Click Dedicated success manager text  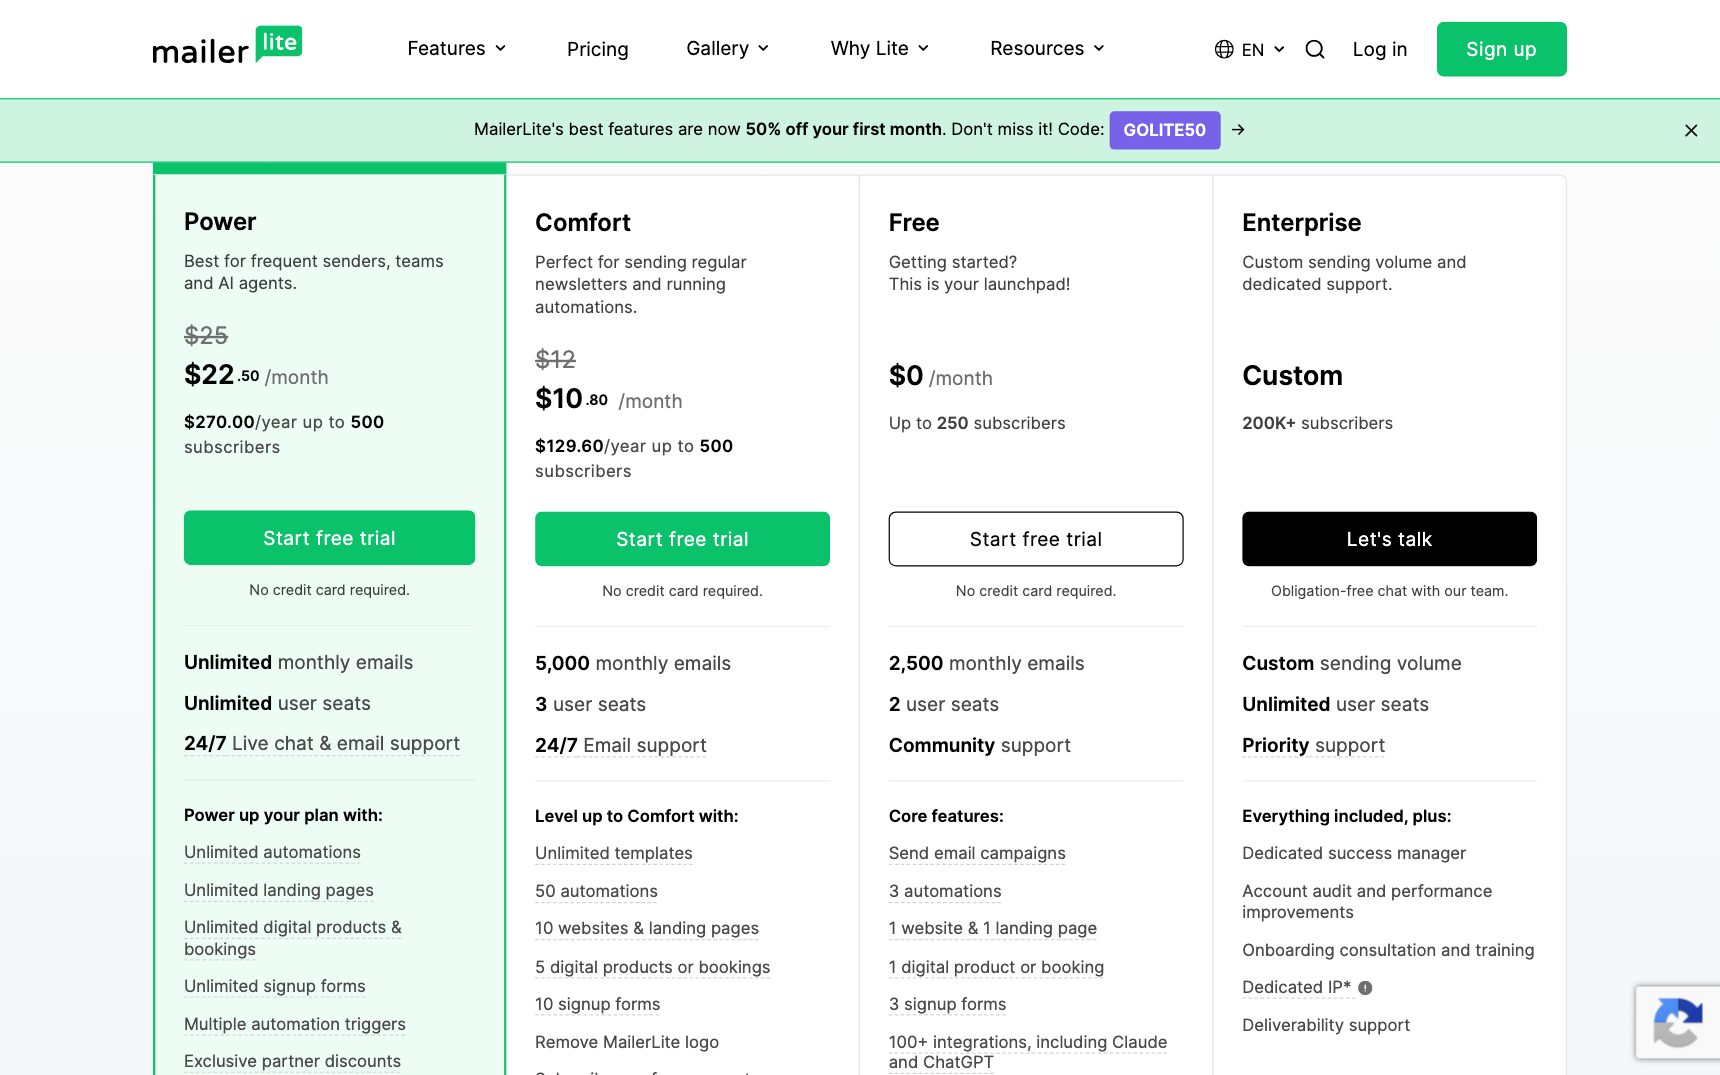[1354, 853]
